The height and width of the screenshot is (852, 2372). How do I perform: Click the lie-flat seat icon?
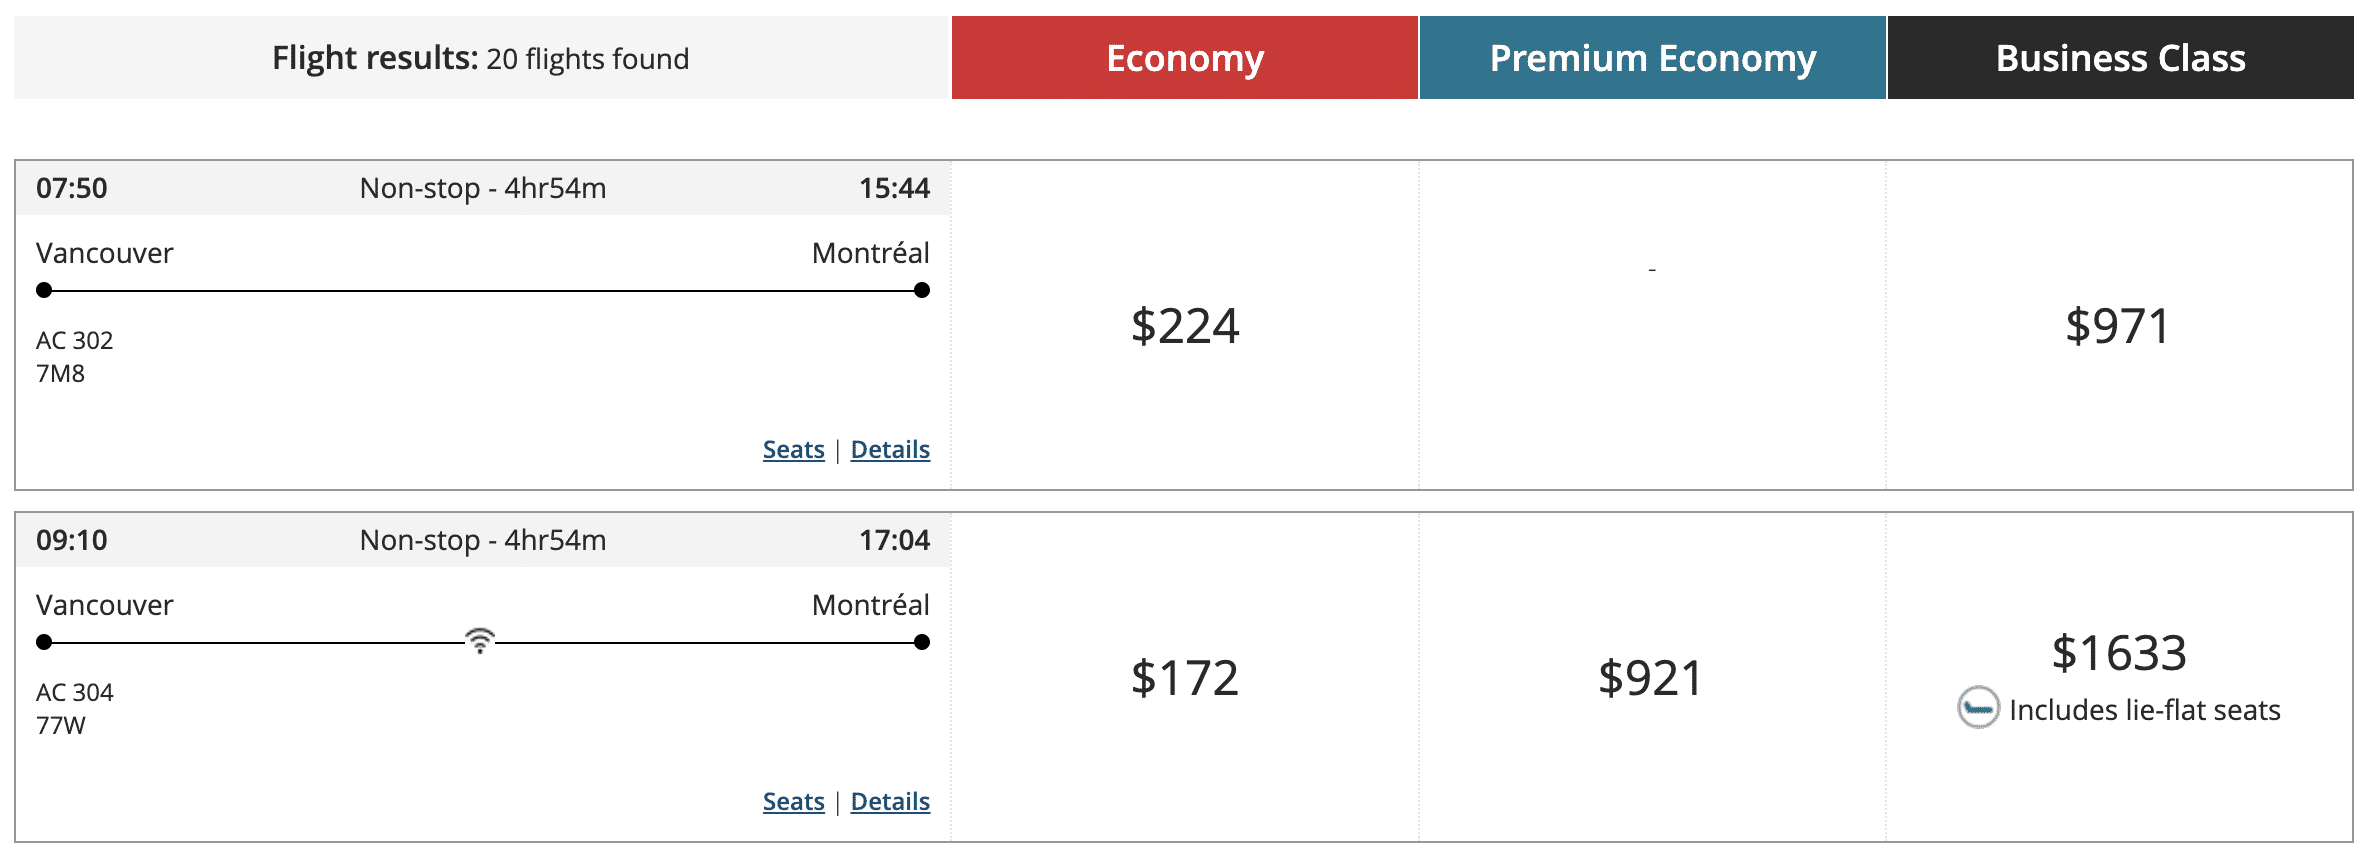click(x=1978, y=708)
